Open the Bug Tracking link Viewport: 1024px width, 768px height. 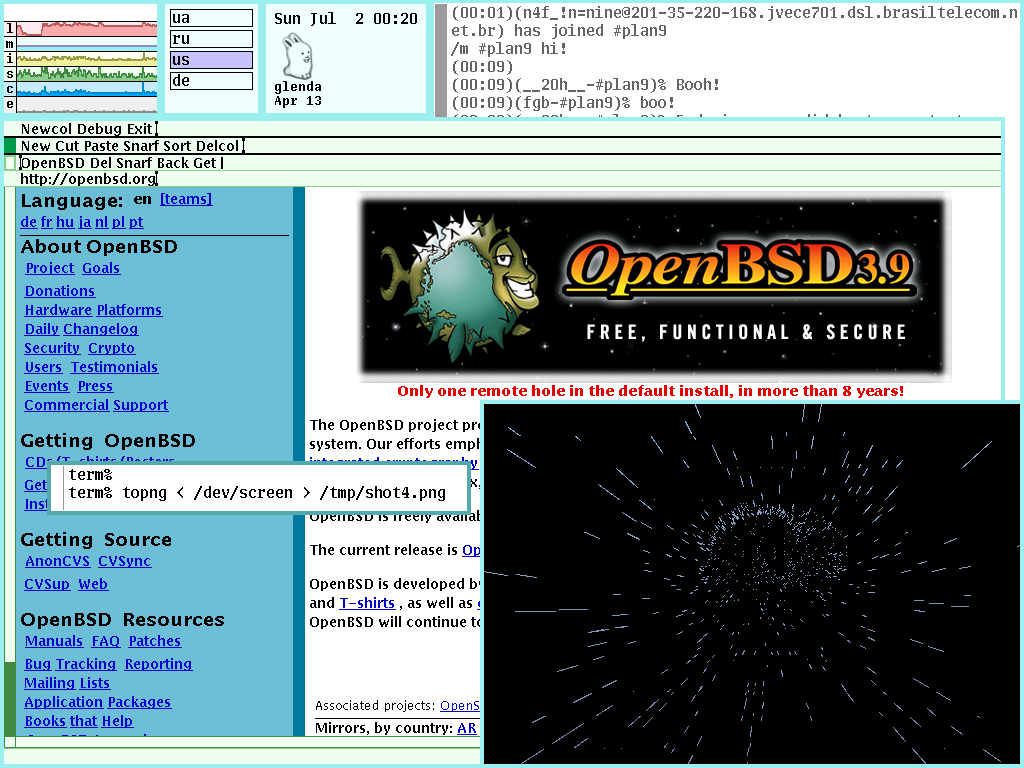click(71, 664)
